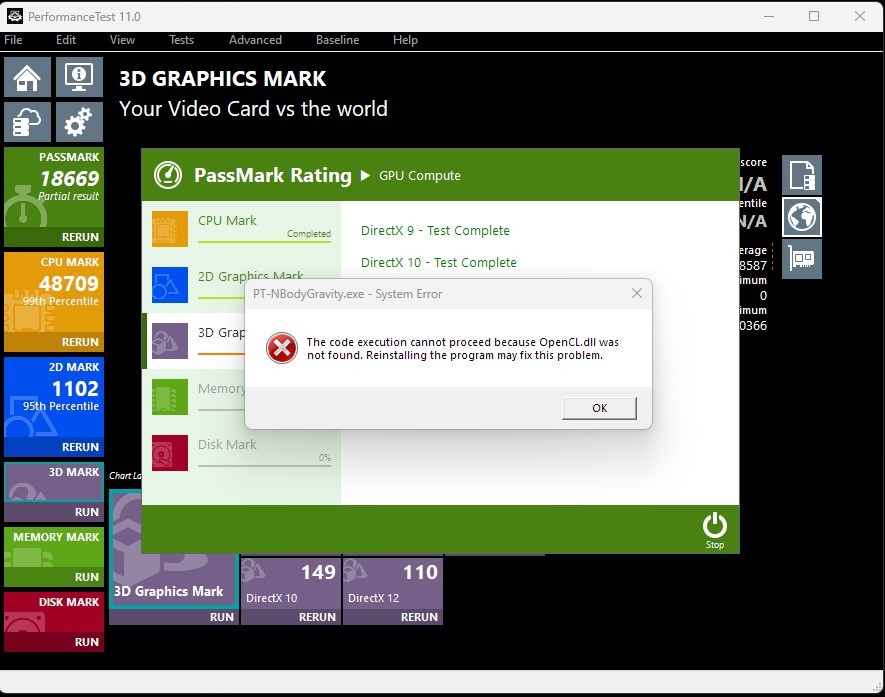Open the save results document icon

[801, 175]
